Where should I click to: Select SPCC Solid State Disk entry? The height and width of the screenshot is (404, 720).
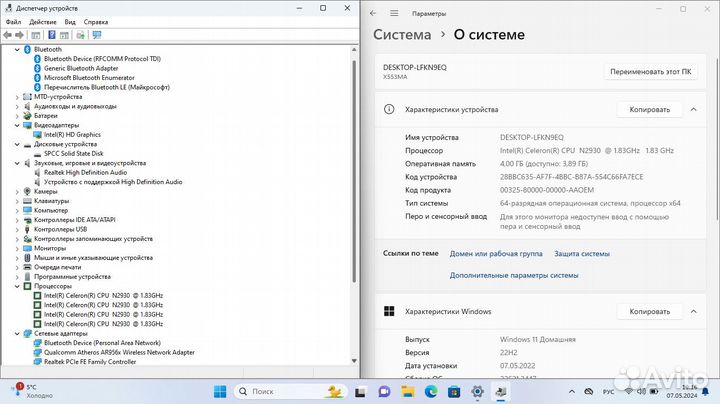(x=73, y=153)
